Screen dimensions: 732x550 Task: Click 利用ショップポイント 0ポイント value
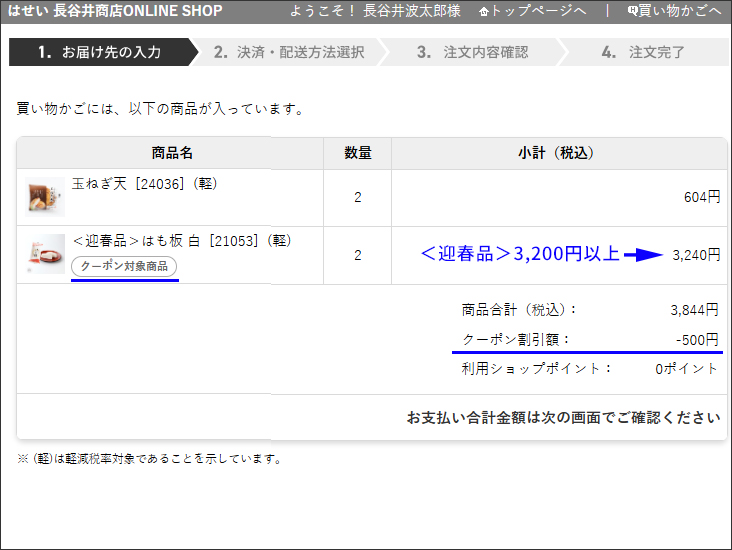[686, 369]
